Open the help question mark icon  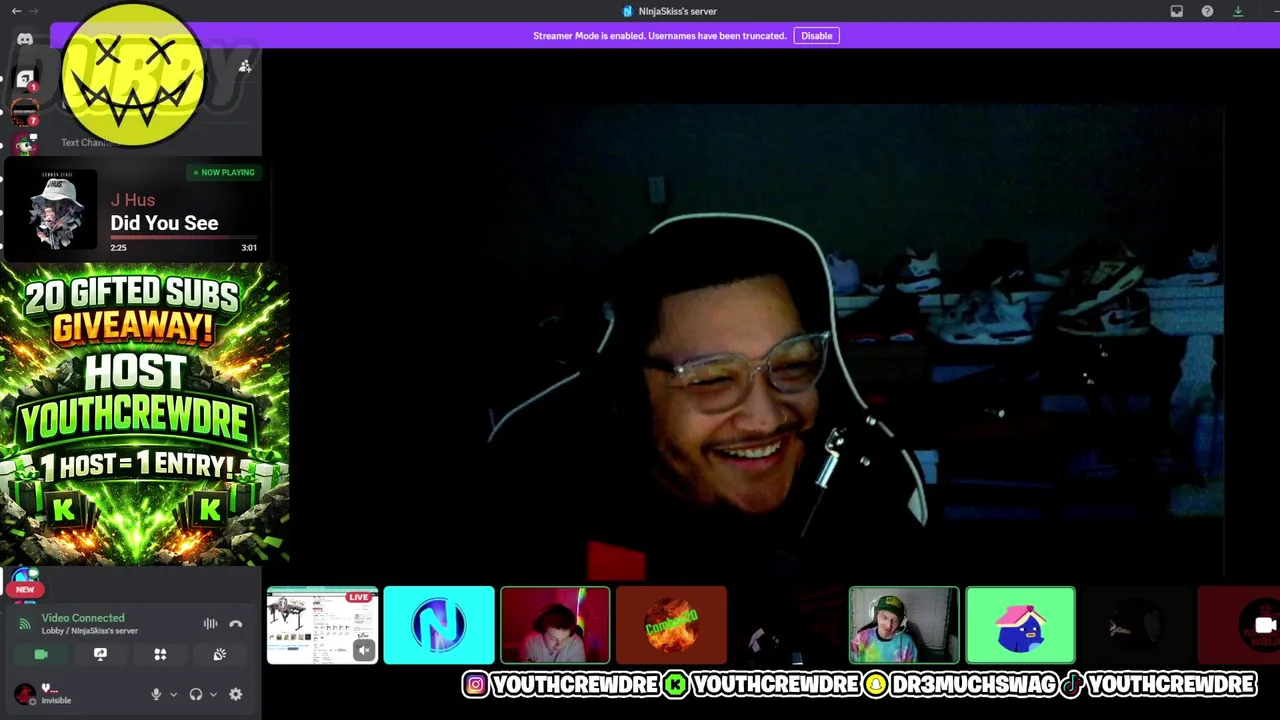[x=1207, y=11]
